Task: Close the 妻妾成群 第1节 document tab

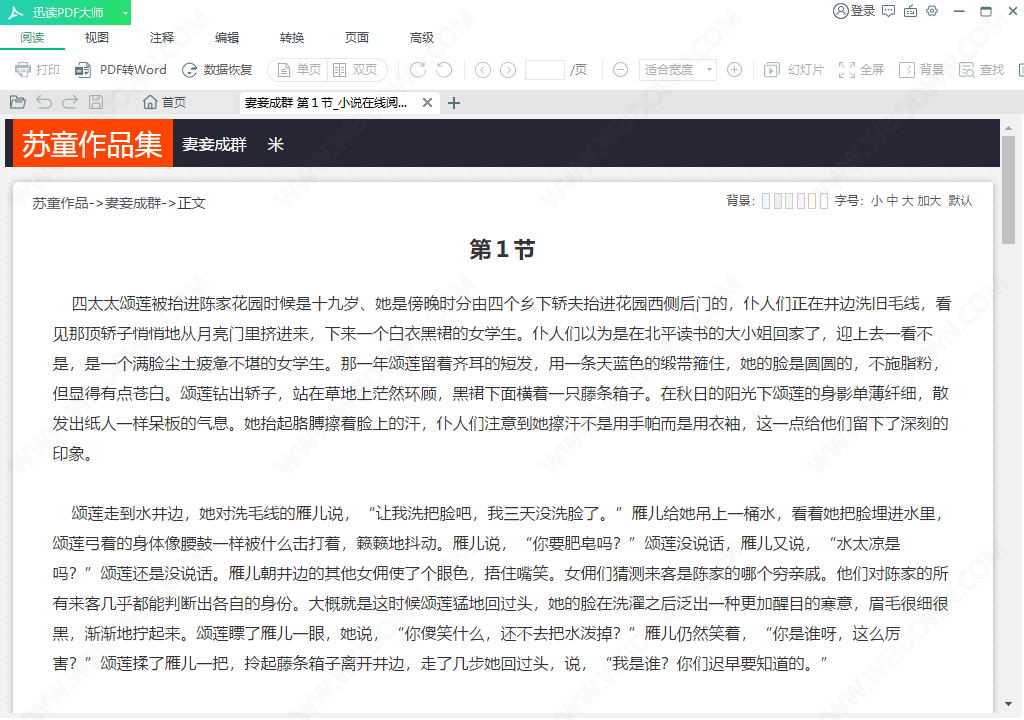Action: coord(427,103)
